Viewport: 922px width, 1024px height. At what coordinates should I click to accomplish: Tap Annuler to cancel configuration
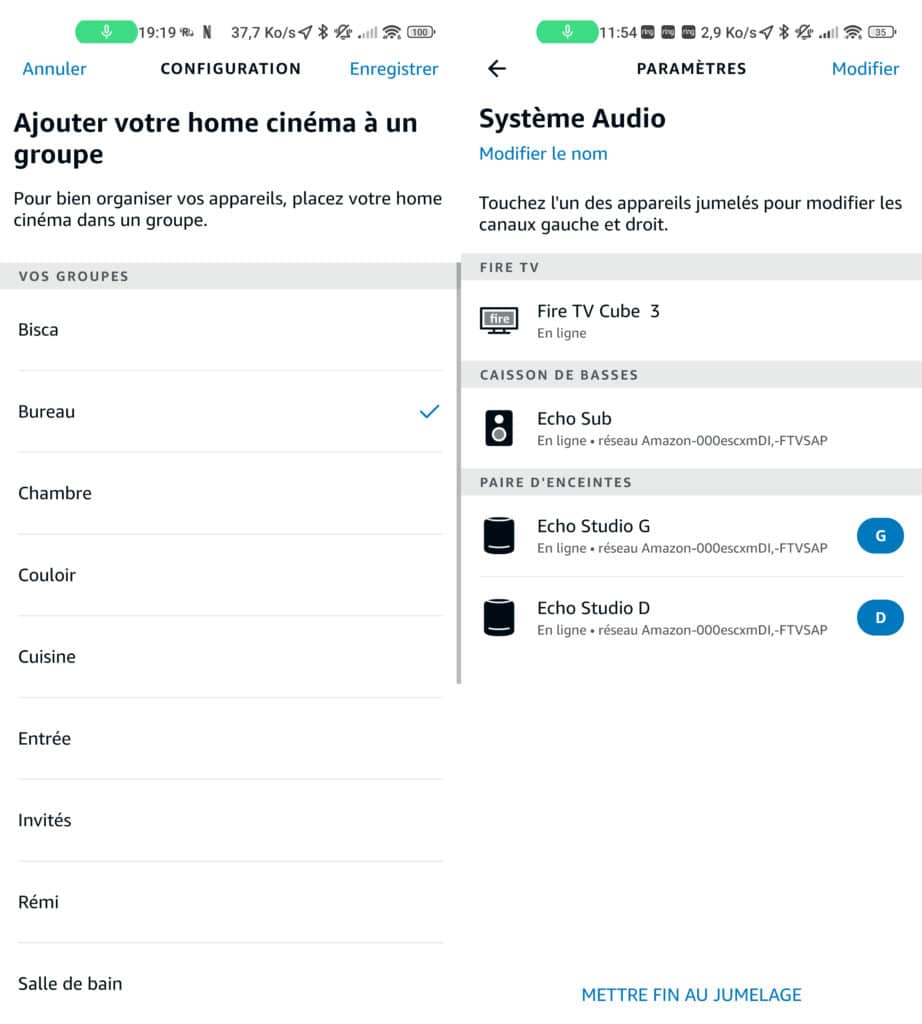coord(54,69)
